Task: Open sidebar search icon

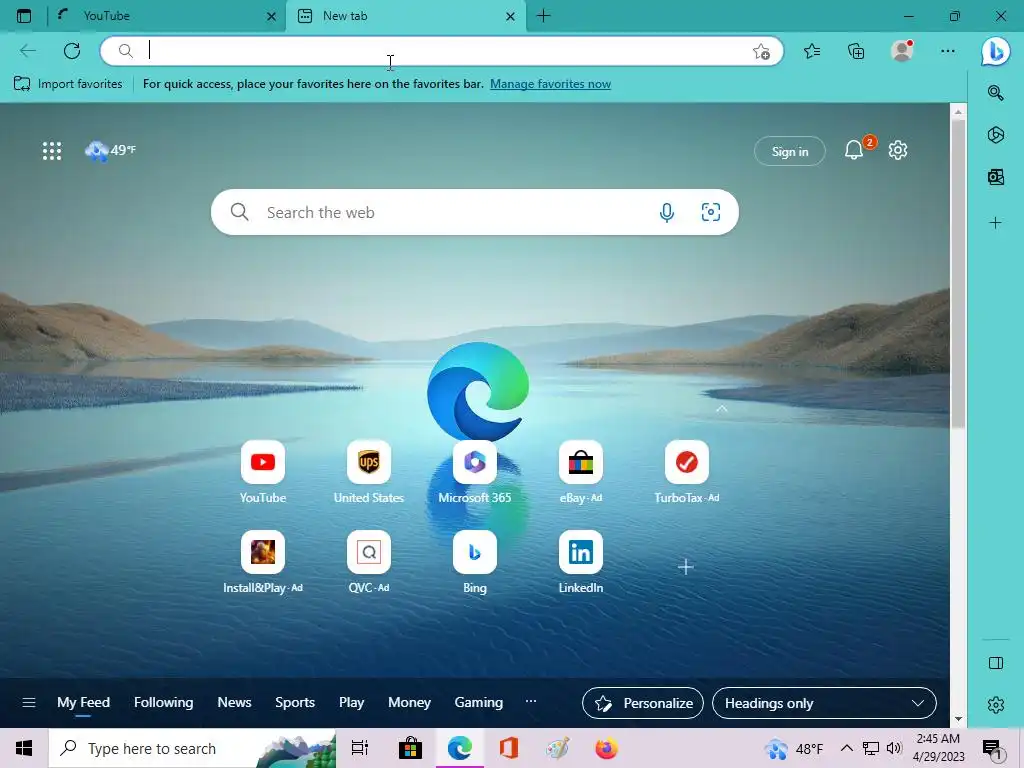Action: click(995, 93)
